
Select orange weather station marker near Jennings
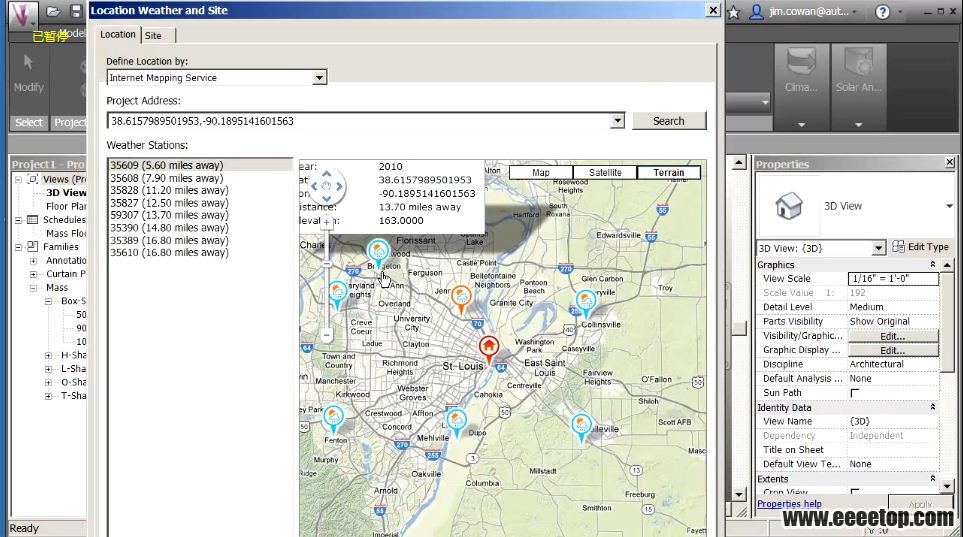461,299
